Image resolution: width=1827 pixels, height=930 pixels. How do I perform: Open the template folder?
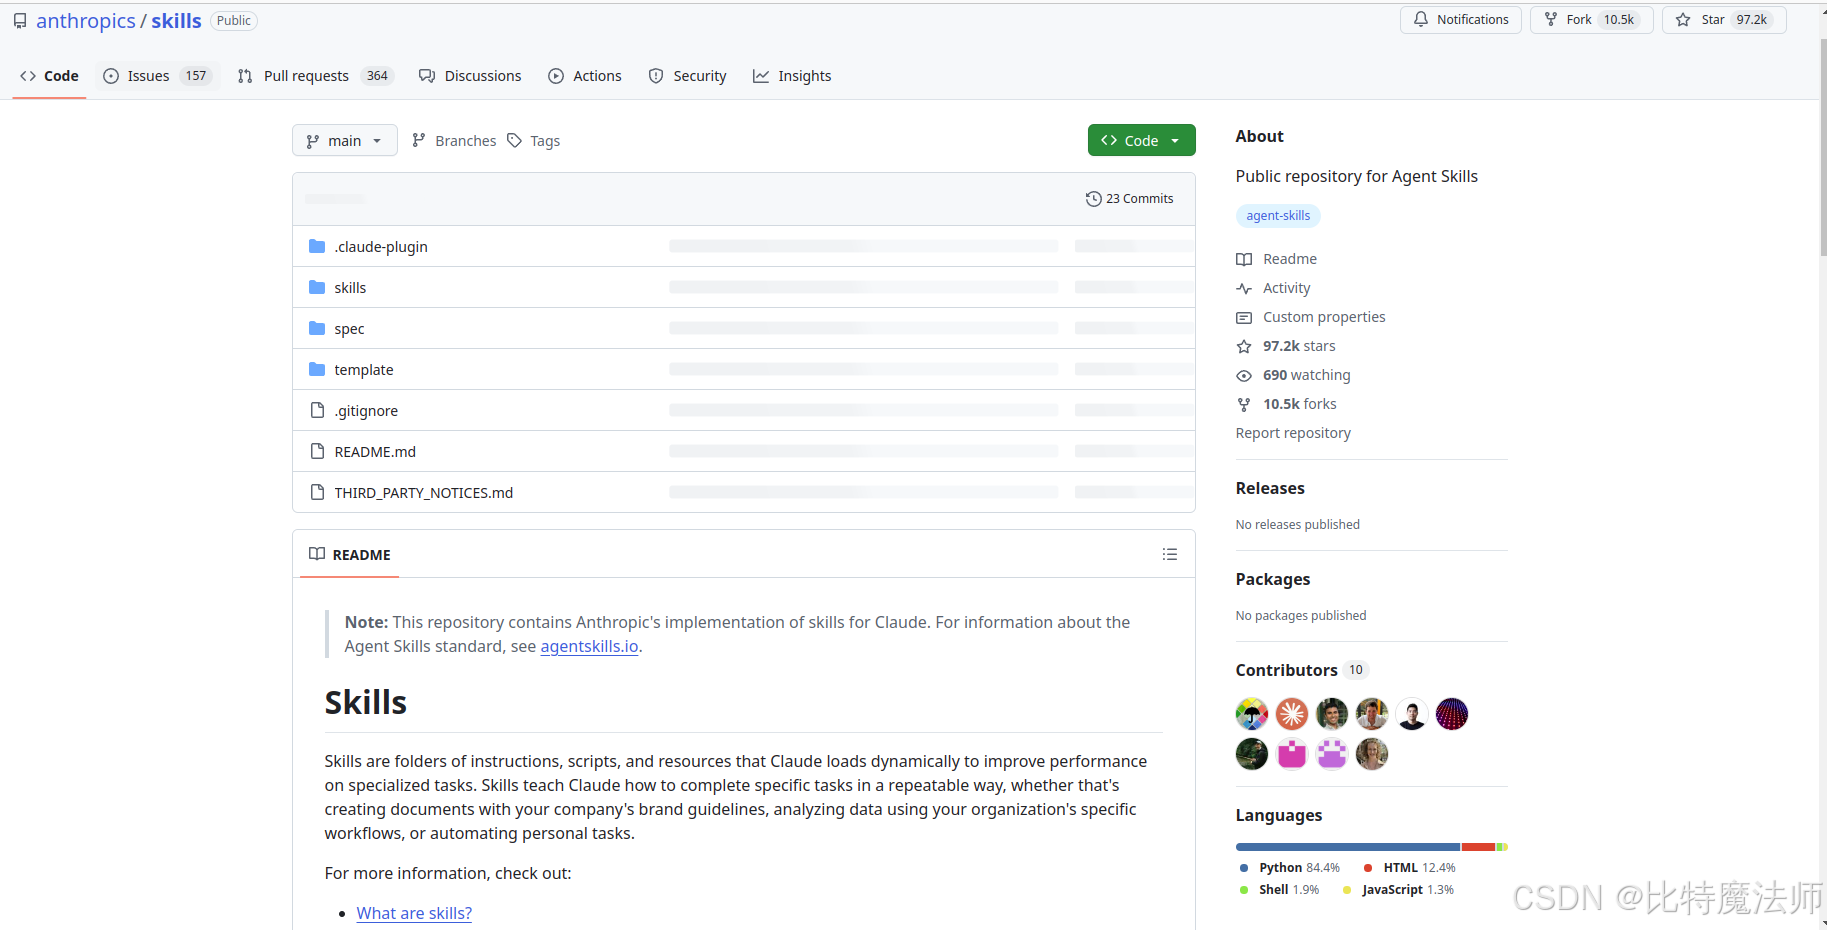click(364, 370)
